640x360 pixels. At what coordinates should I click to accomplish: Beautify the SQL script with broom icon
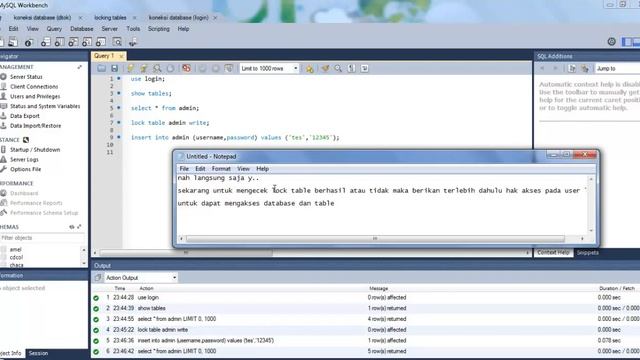pos(325,68)
